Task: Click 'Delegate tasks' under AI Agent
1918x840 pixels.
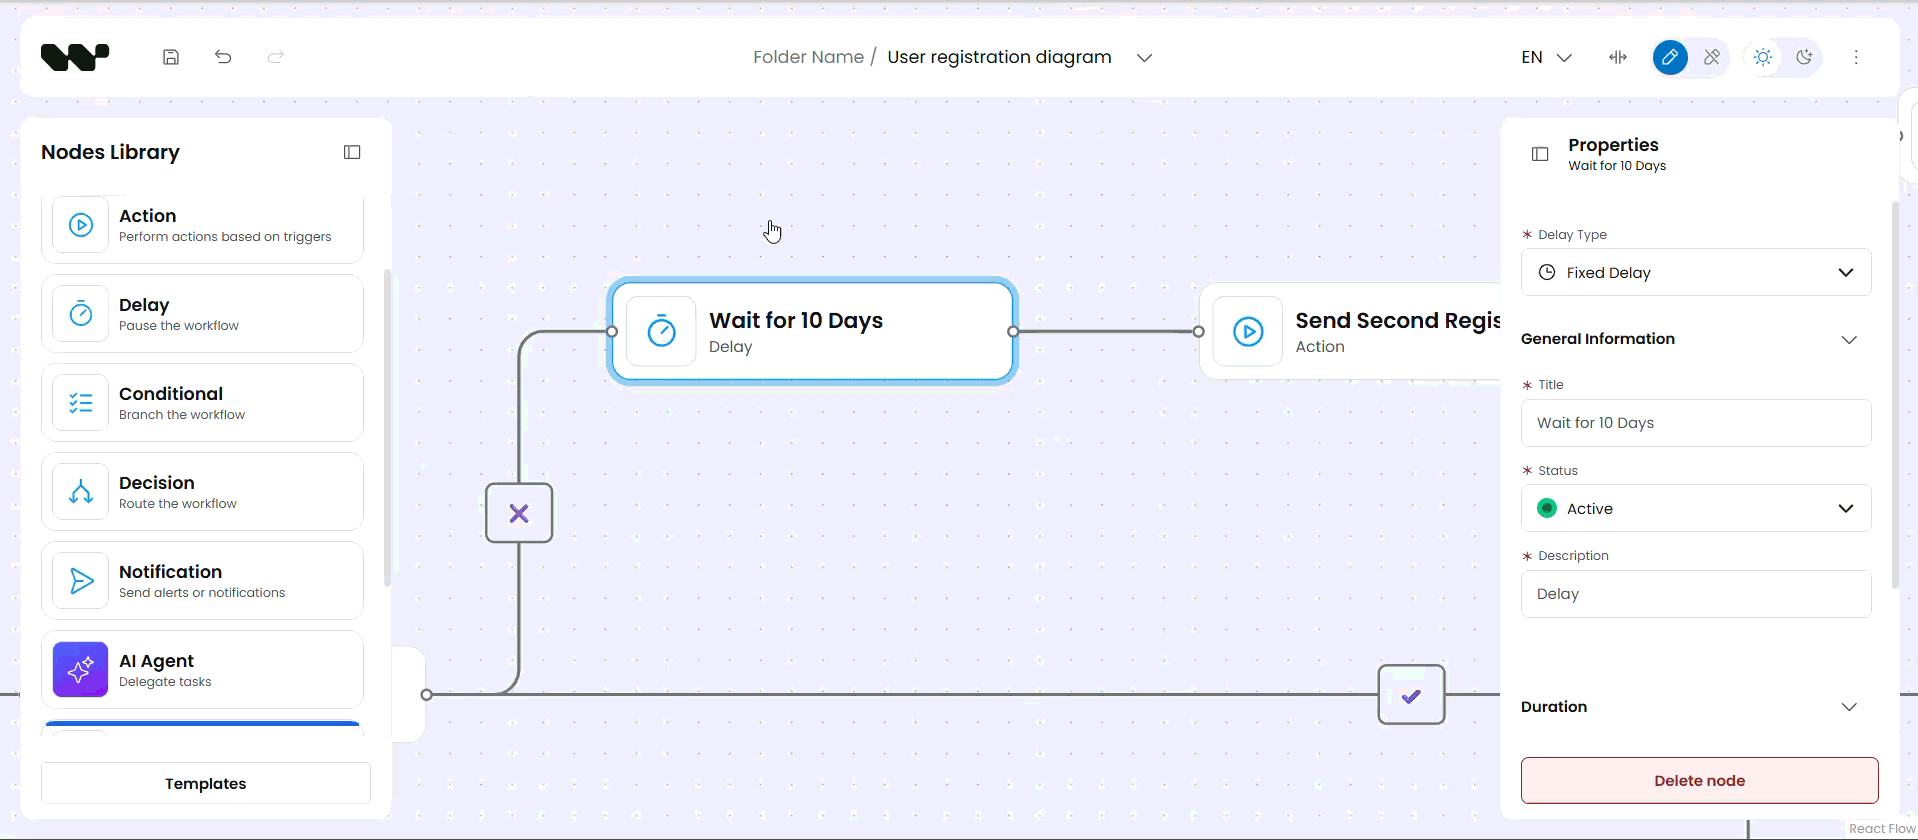Action: 165,682
